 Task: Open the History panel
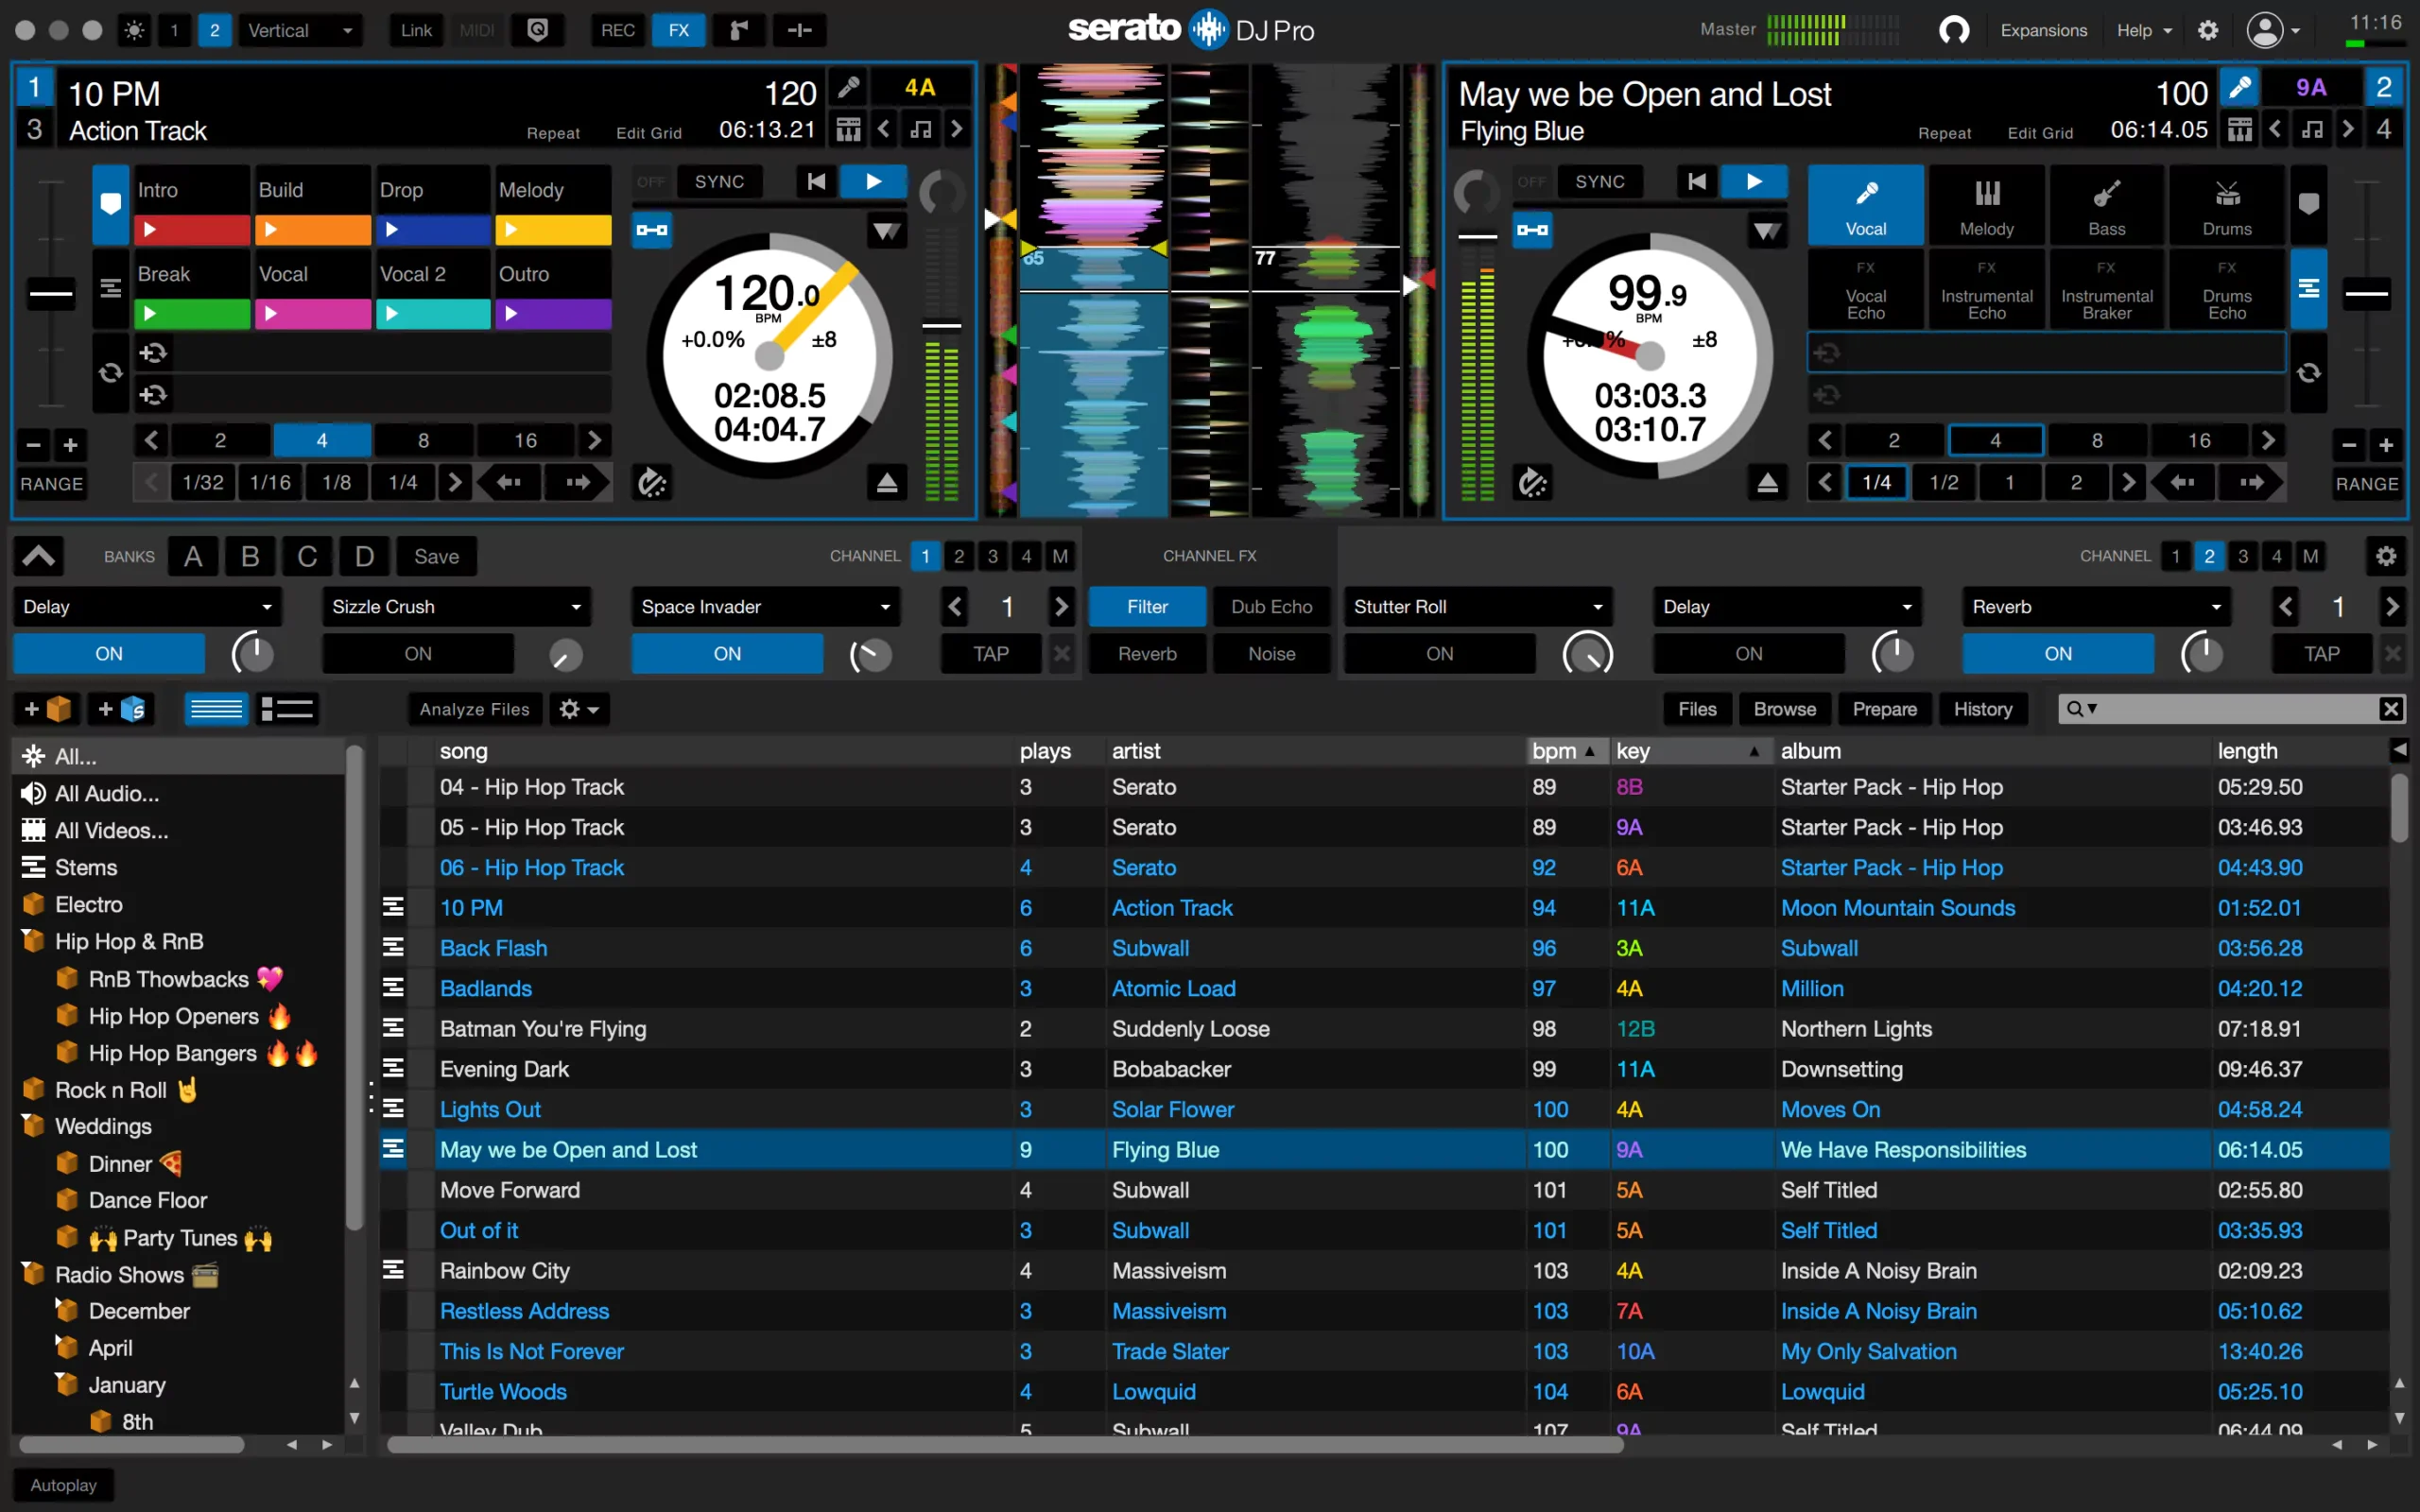1982,708
